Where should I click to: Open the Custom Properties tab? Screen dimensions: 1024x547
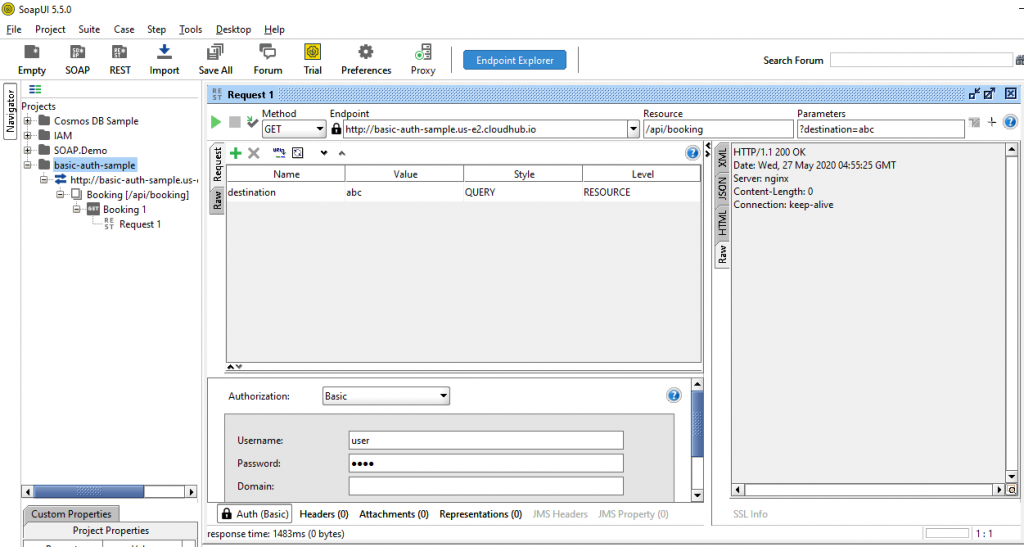71,514
